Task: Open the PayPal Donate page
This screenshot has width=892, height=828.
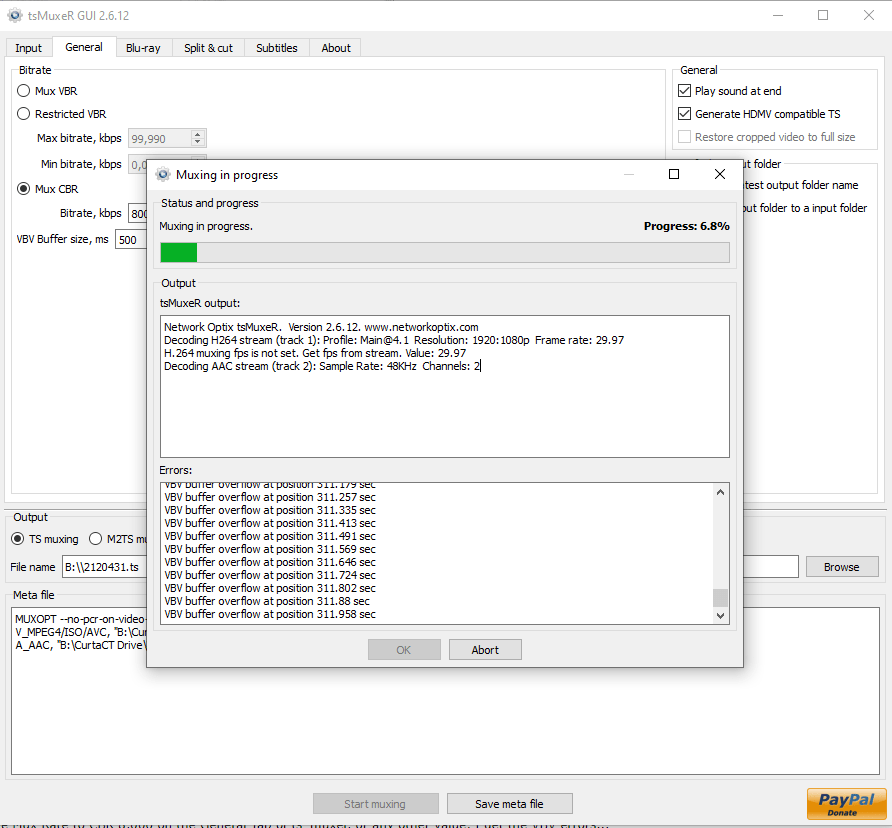Action: pos(845,803)
